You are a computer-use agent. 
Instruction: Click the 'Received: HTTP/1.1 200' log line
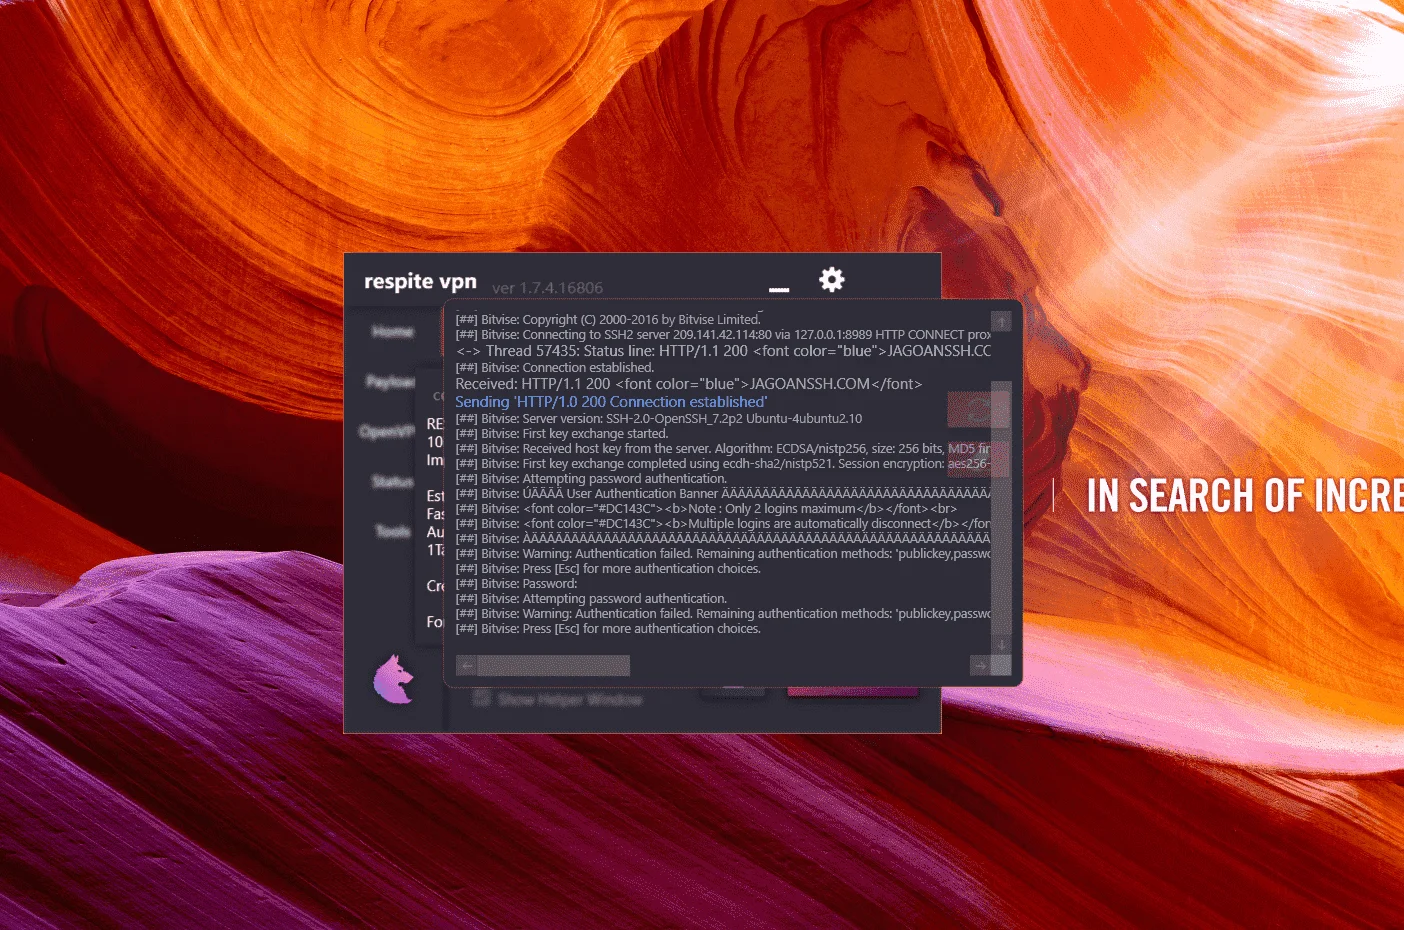coord(689,384)
